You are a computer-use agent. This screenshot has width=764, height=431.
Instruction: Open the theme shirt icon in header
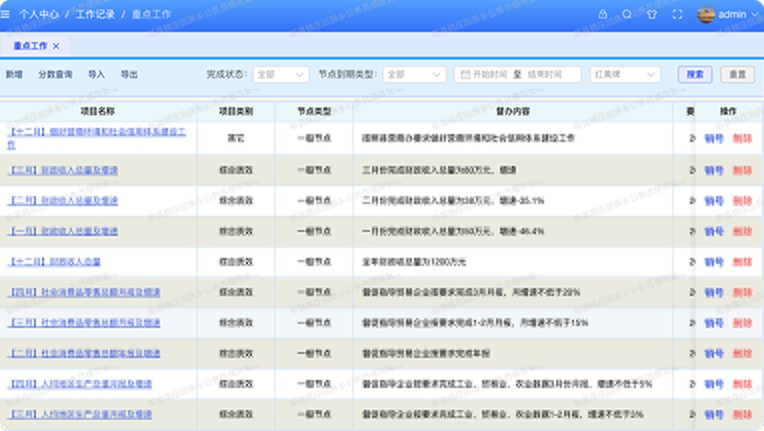[x=652, y=14]
